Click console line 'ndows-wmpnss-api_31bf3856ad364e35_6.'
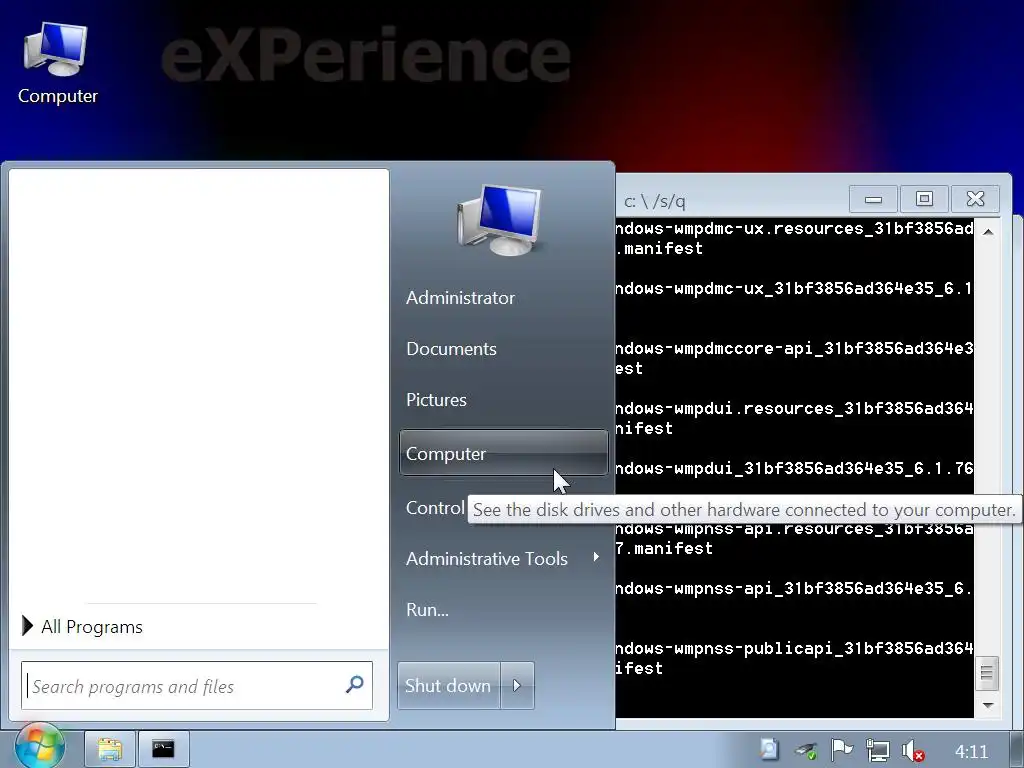 click(794, 588)
